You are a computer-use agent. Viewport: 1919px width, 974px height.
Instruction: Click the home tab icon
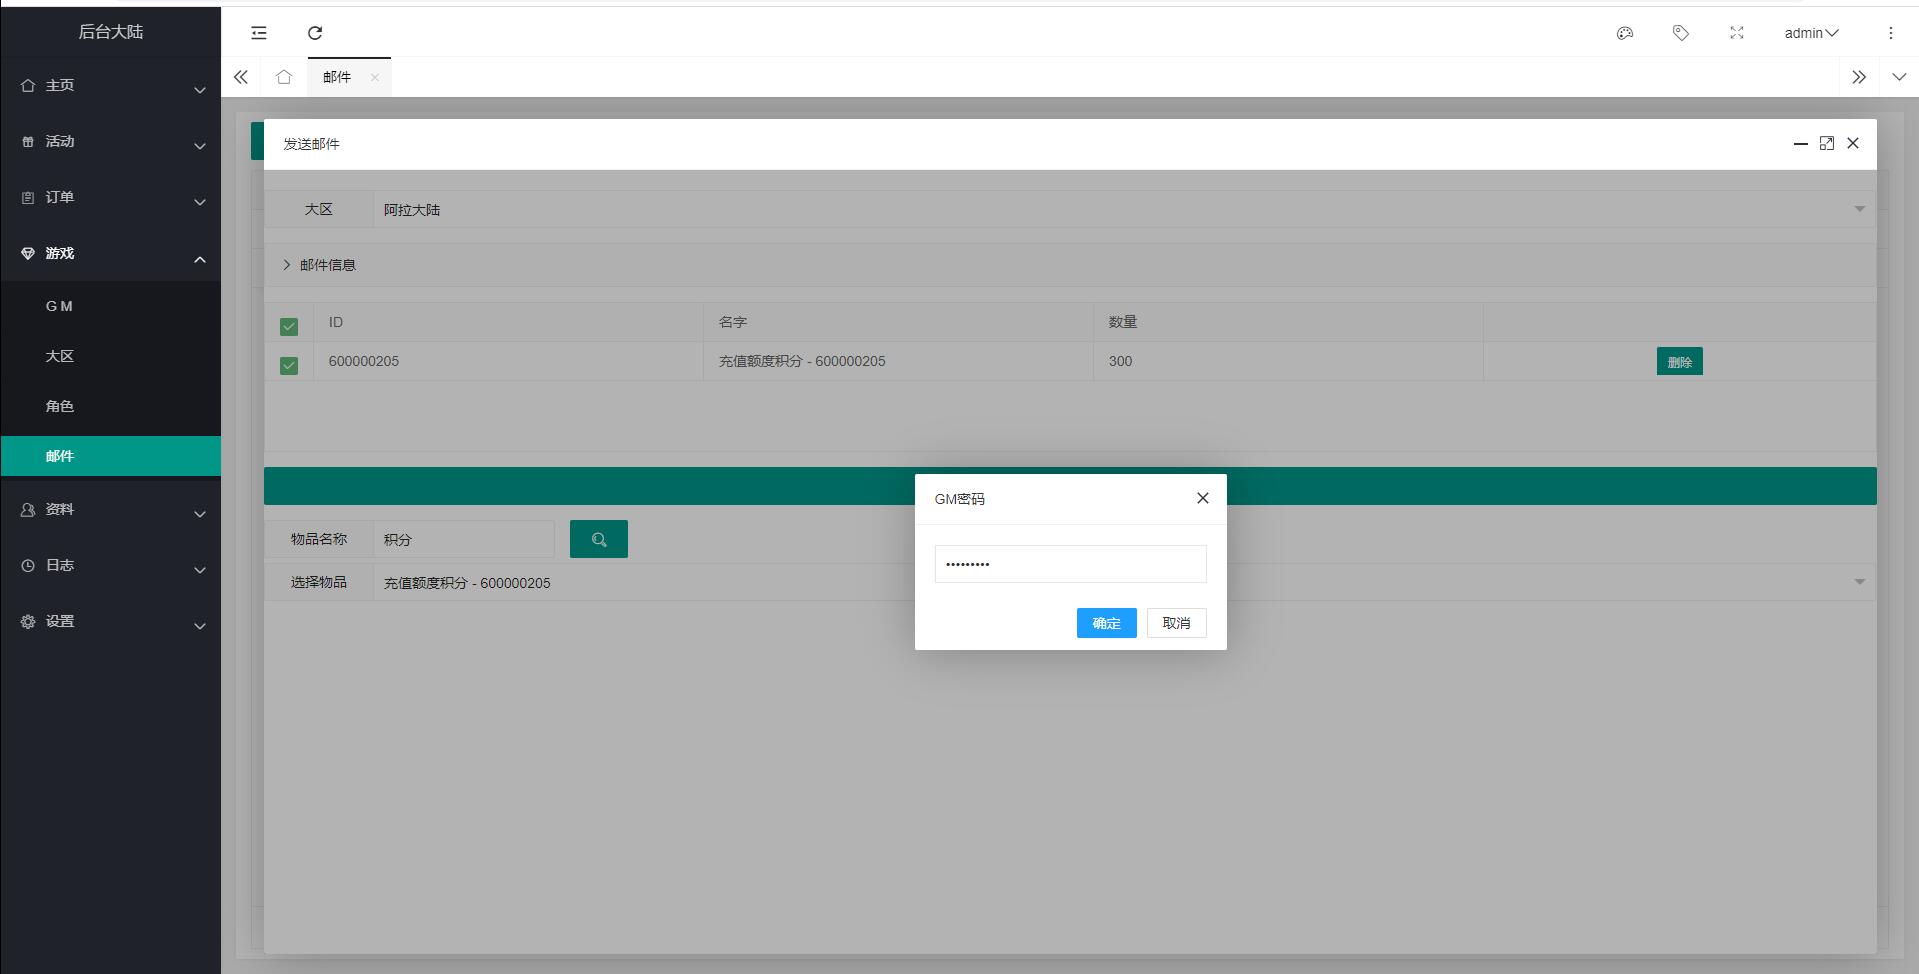click(x=284, y=77)
